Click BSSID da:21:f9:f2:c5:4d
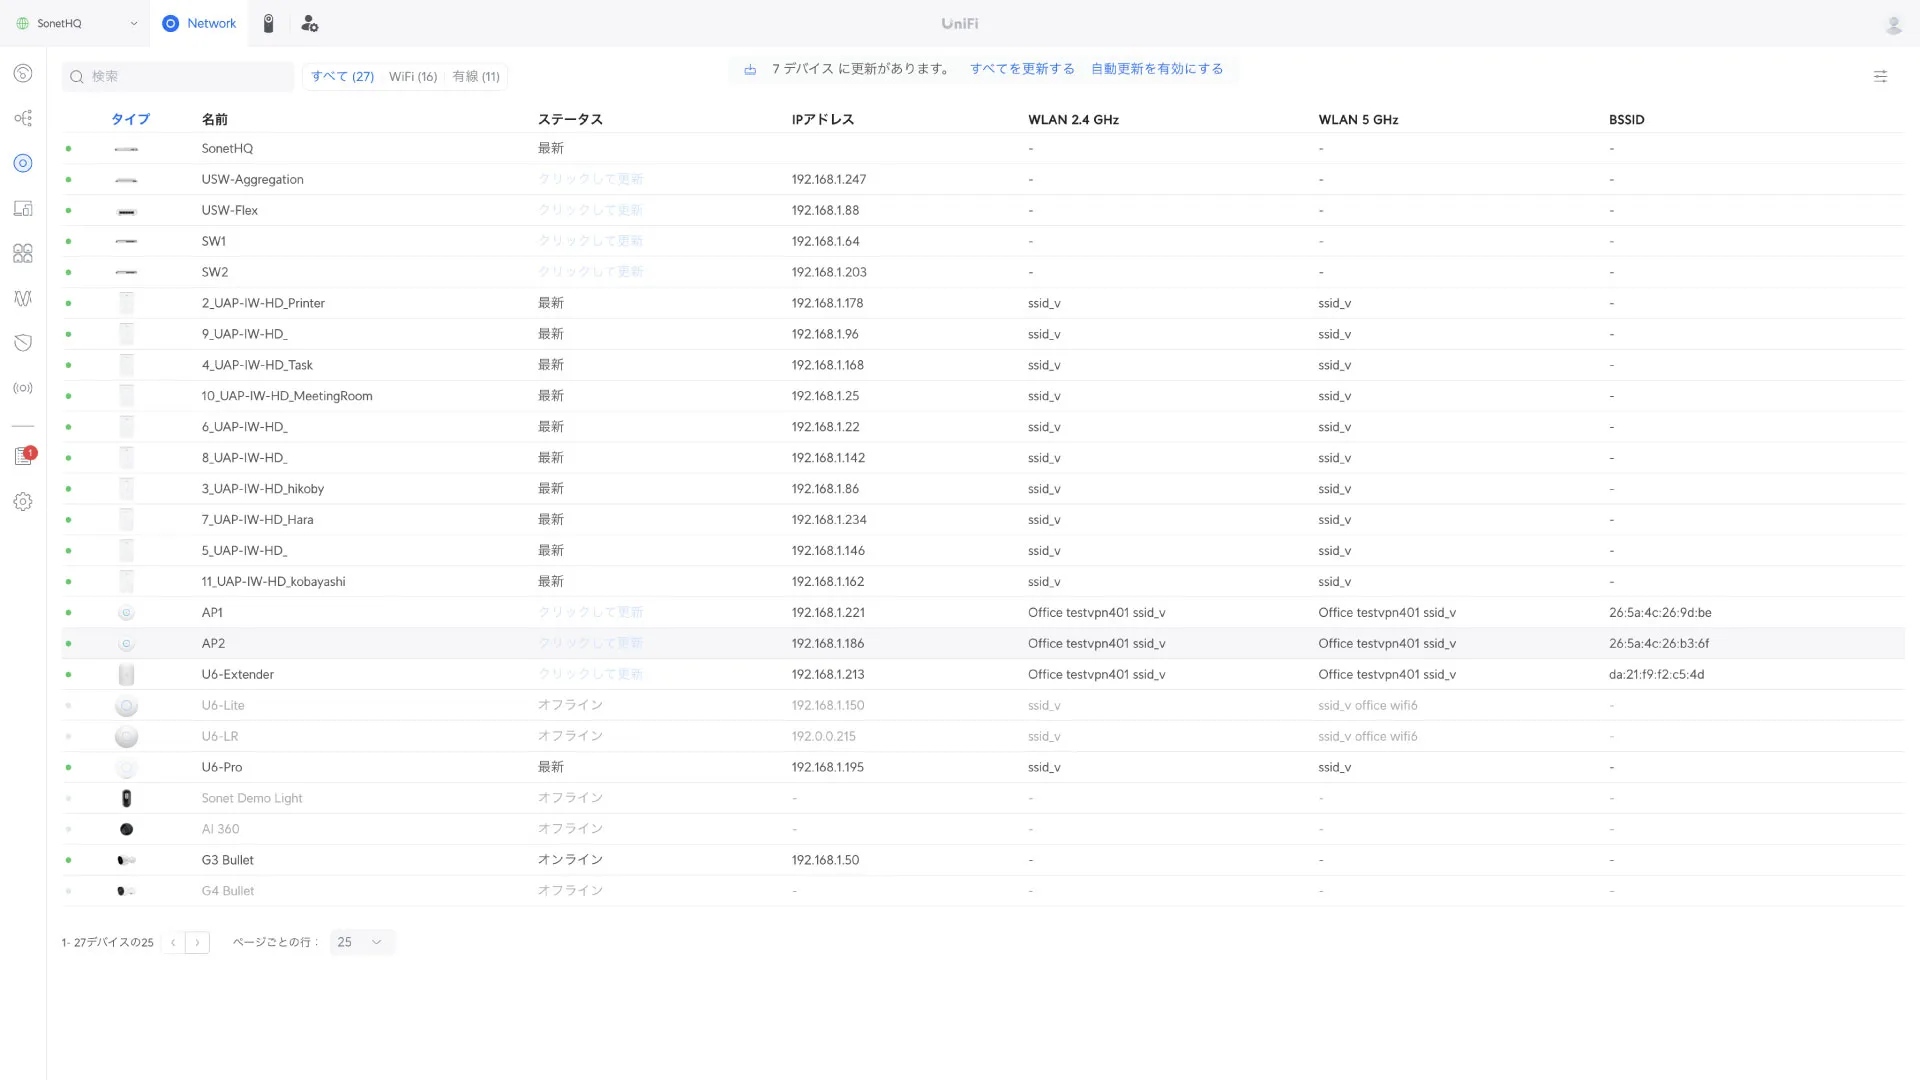Image resolution: width=1920 pixels, height=1080 pixels. pyautogui.click(x=1656, y=675)
